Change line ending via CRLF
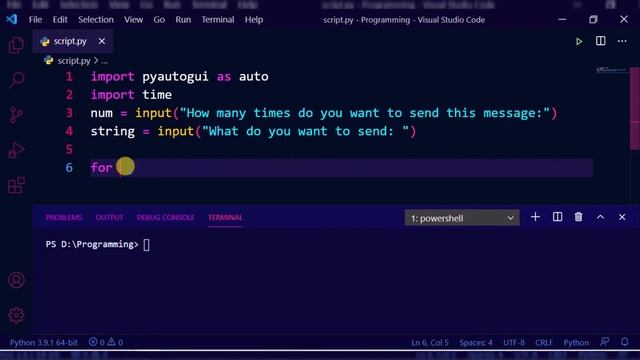Viewport: 640px width, 360px height. (x=544, y=342)
